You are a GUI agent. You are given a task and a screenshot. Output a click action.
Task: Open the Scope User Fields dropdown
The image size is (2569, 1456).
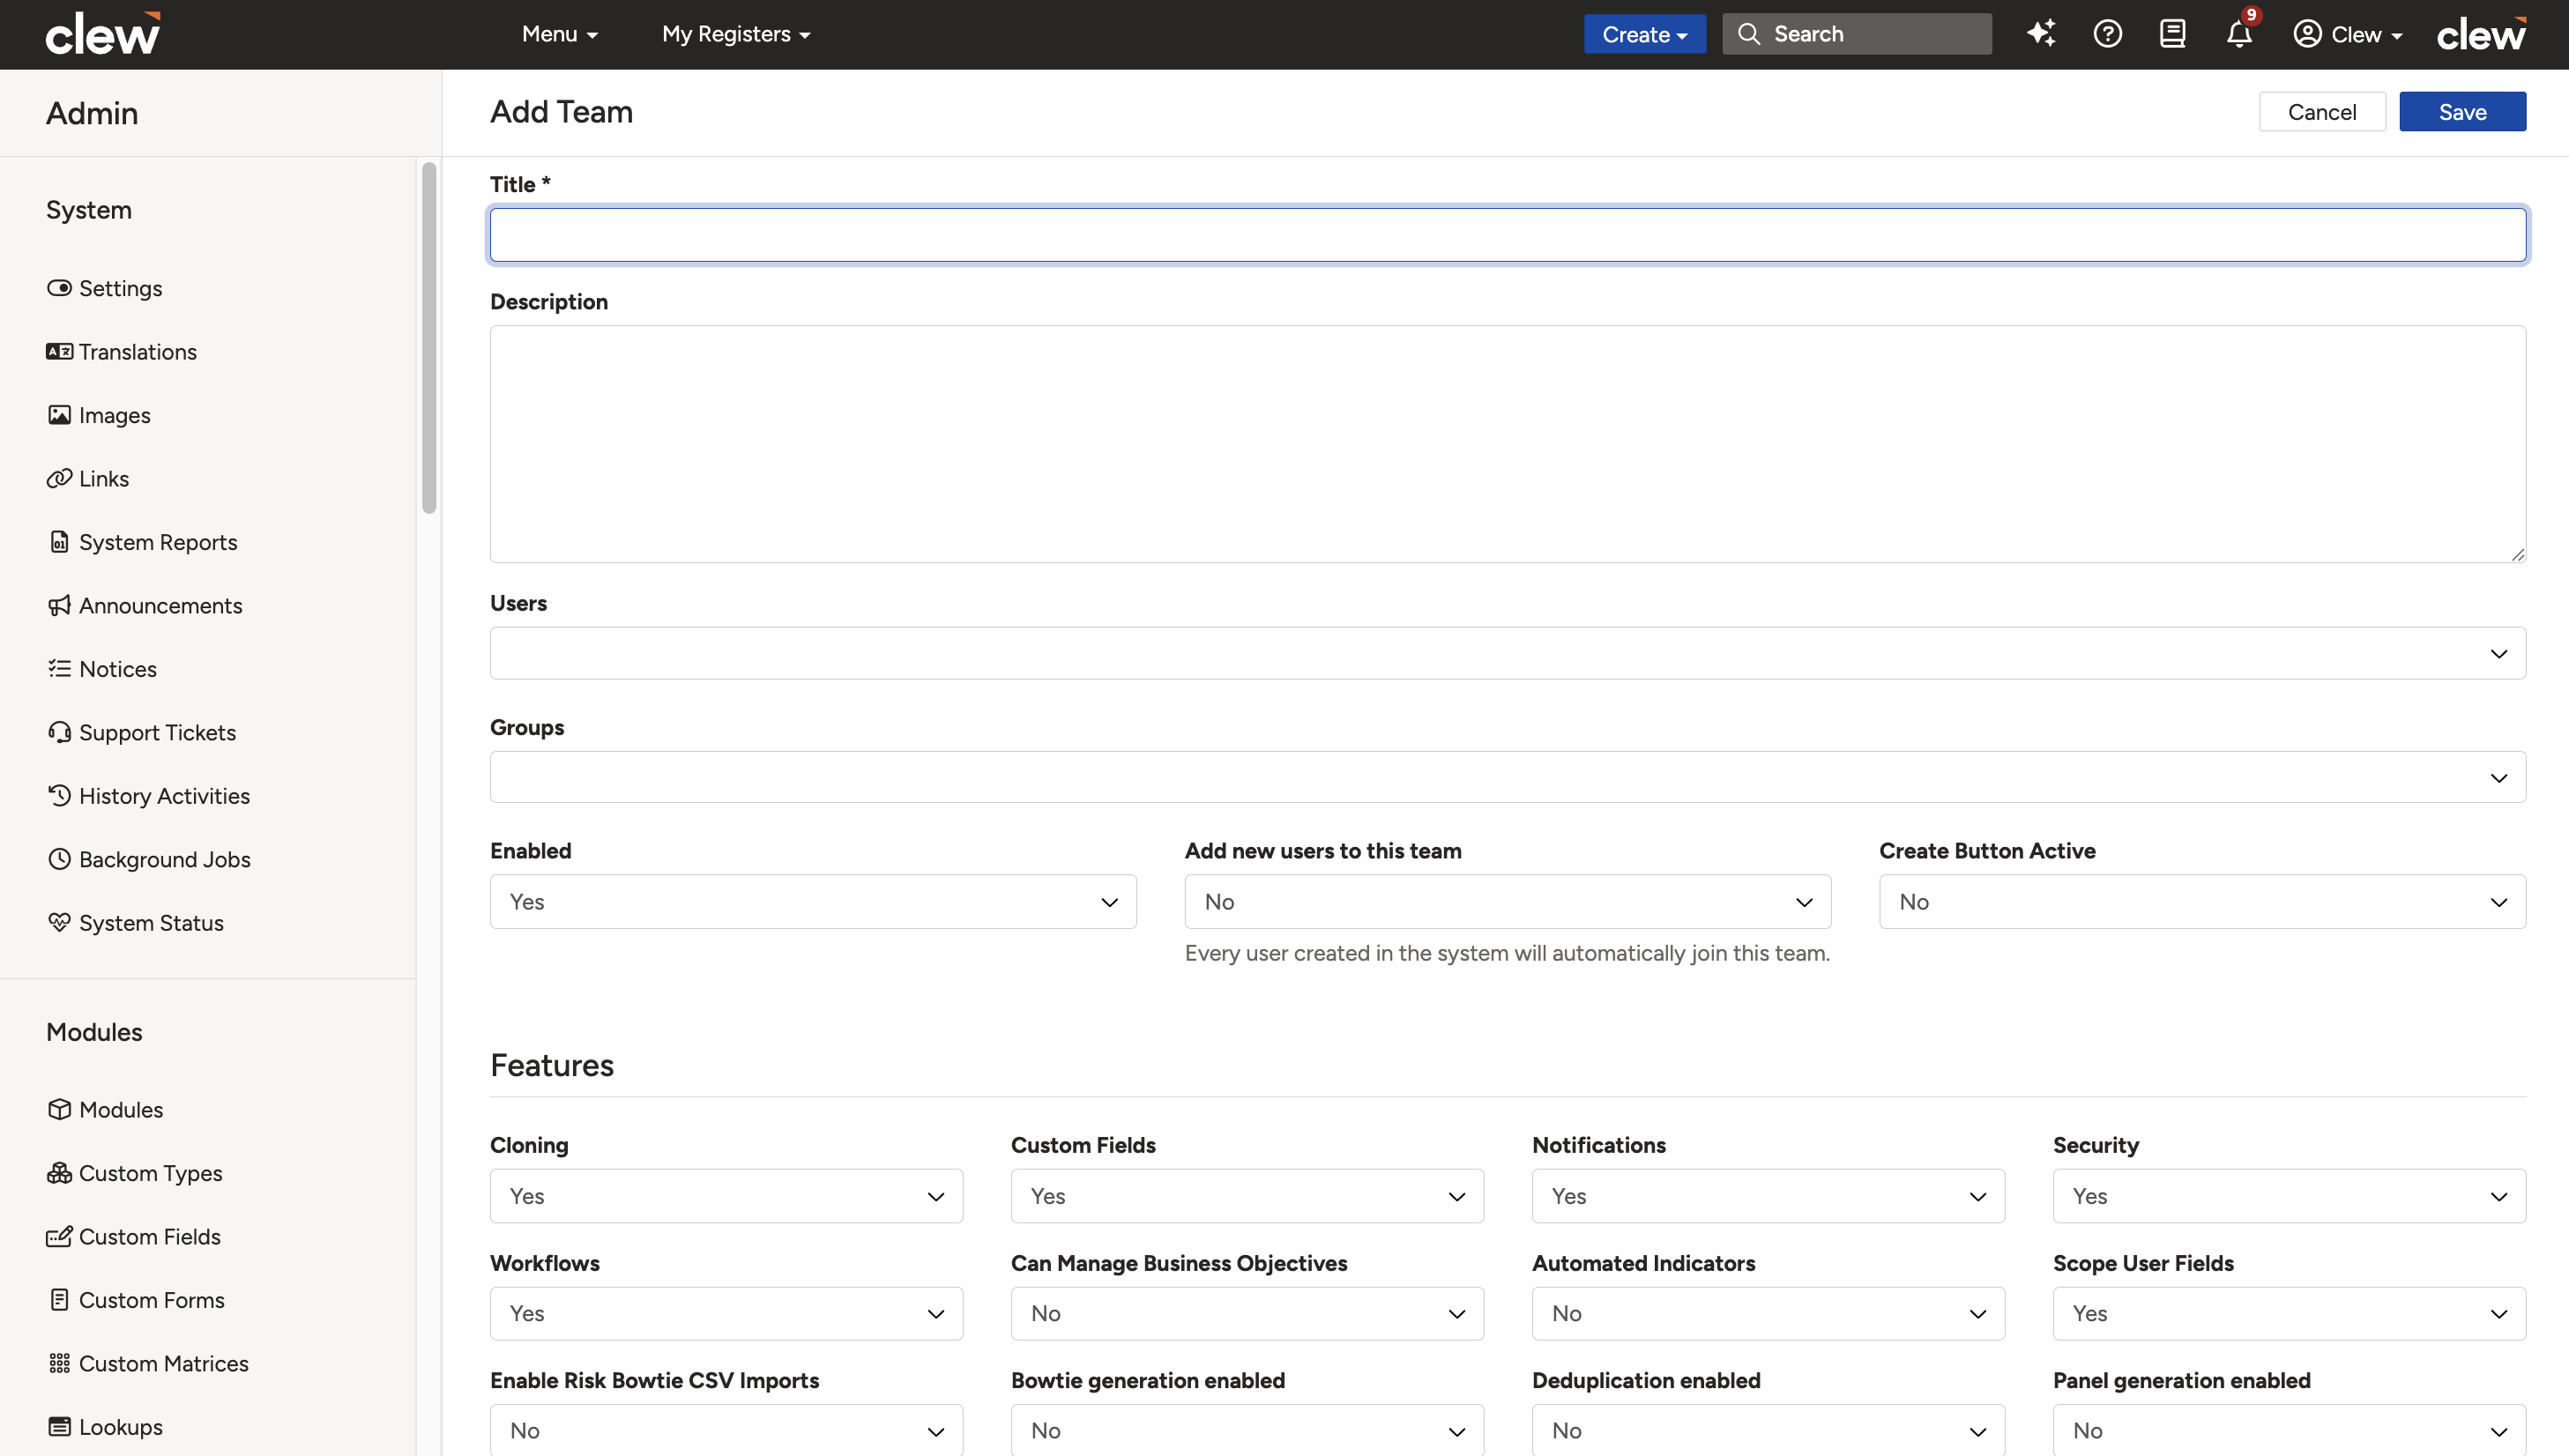pyautogui.click(x=2289, y=1314)
